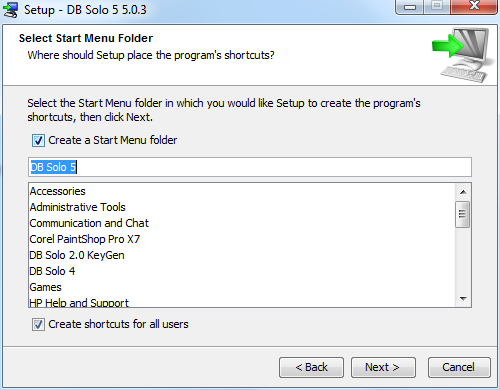Select HP Help and Support entry
The image size is (500, 390).
(79, 302)
